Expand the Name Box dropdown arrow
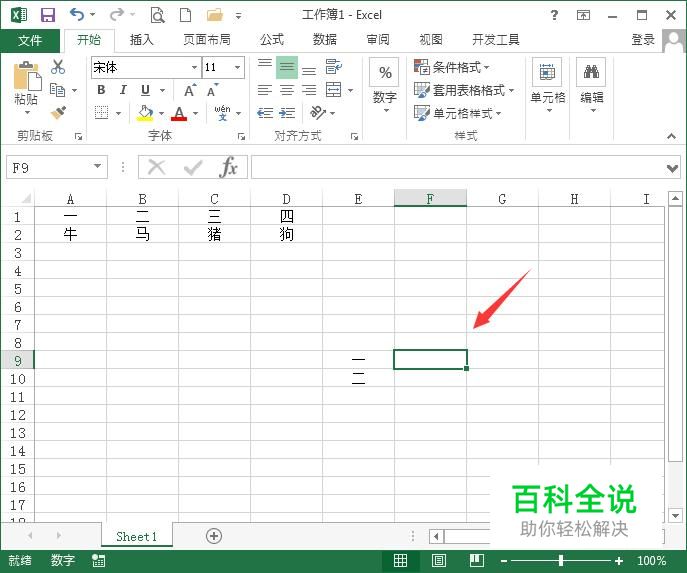The width and height of the screenshot is (687, 573). tap(97, 166)
